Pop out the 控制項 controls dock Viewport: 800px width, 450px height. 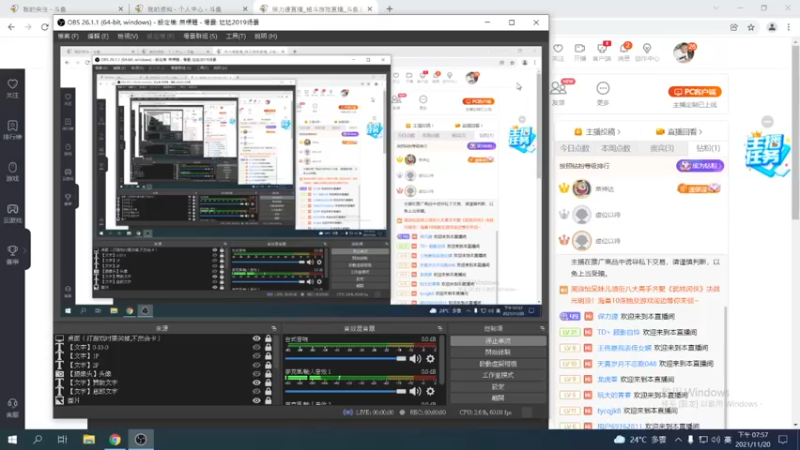[542, 329]
